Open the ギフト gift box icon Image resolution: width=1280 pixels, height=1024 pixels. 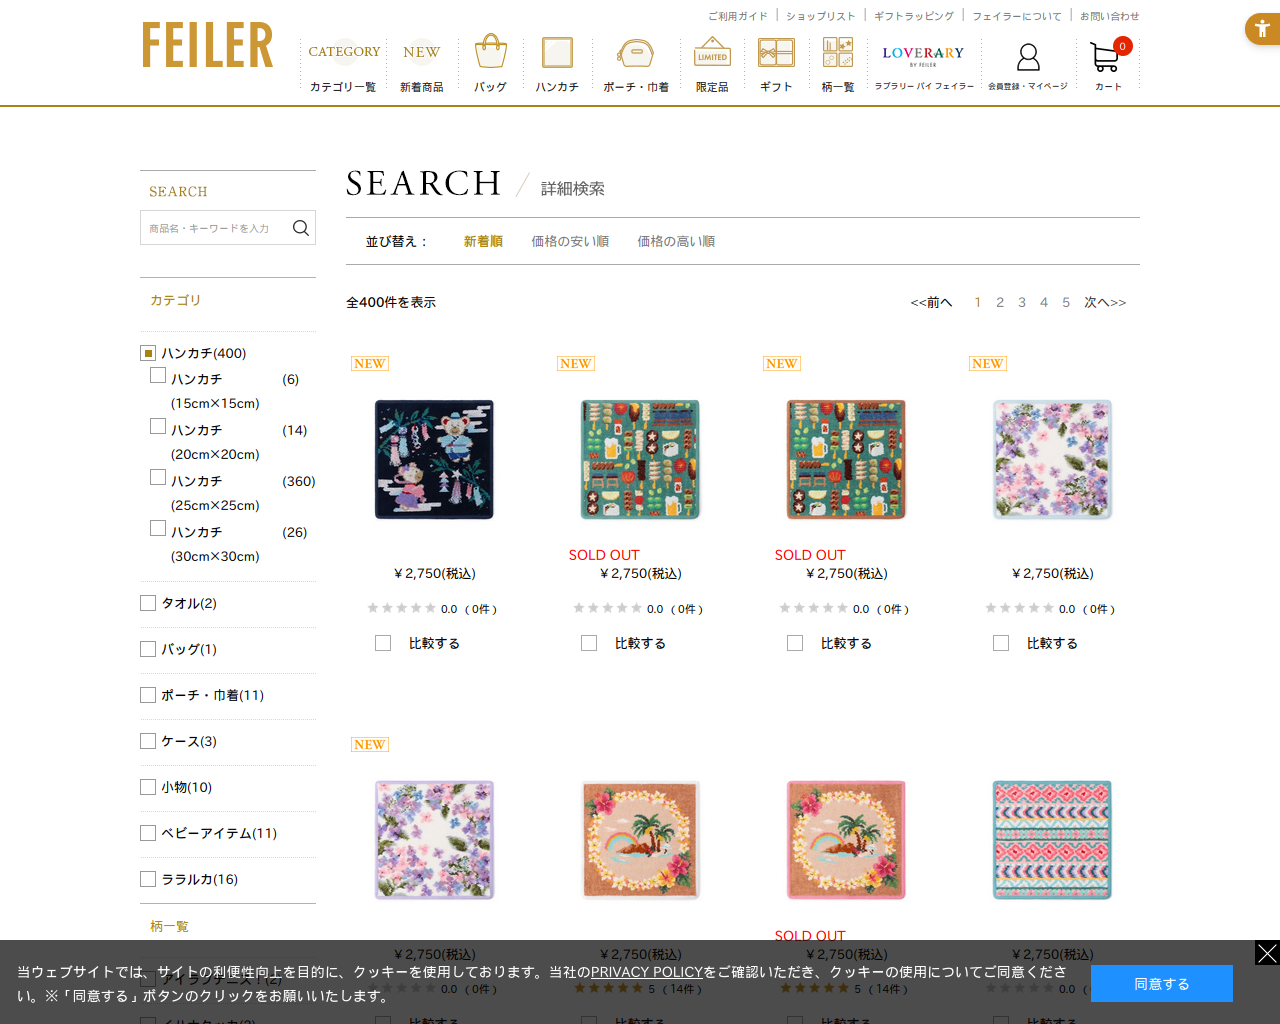pos(776,52)
